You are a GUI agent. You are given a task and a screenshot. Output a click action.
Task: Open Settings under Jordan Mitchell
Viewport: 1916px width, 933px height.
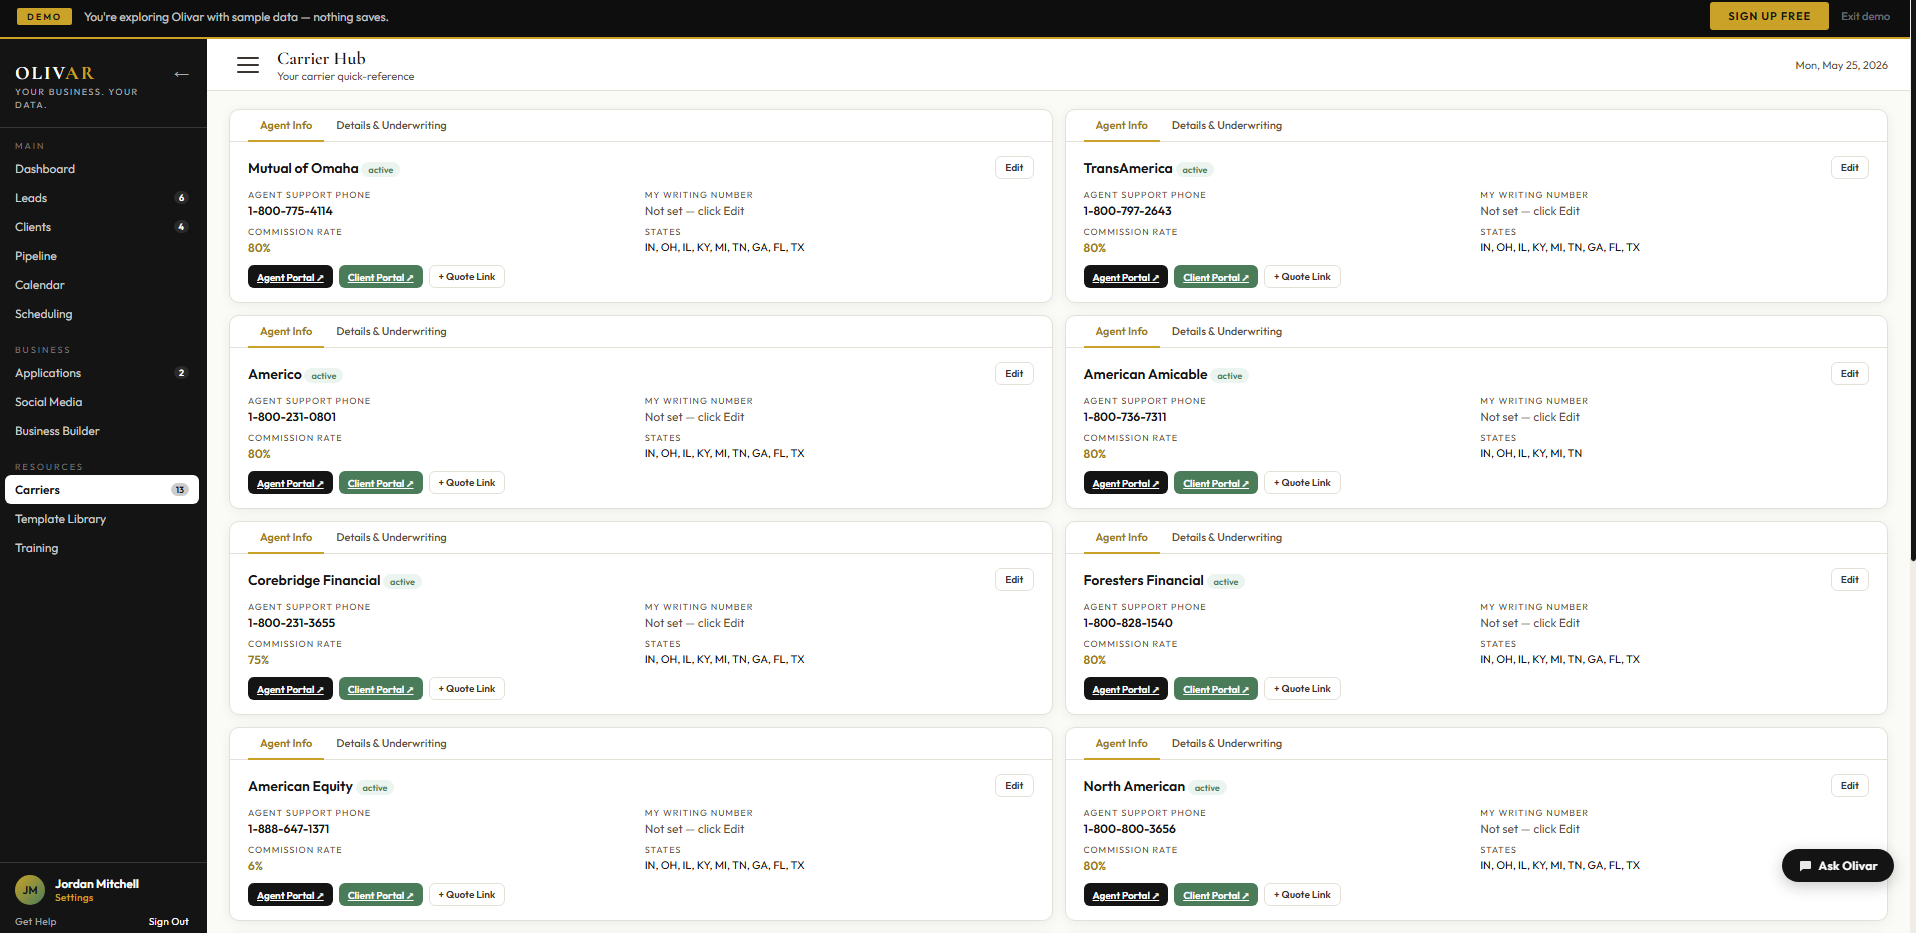pyautogui.click(x=74, y=898)
